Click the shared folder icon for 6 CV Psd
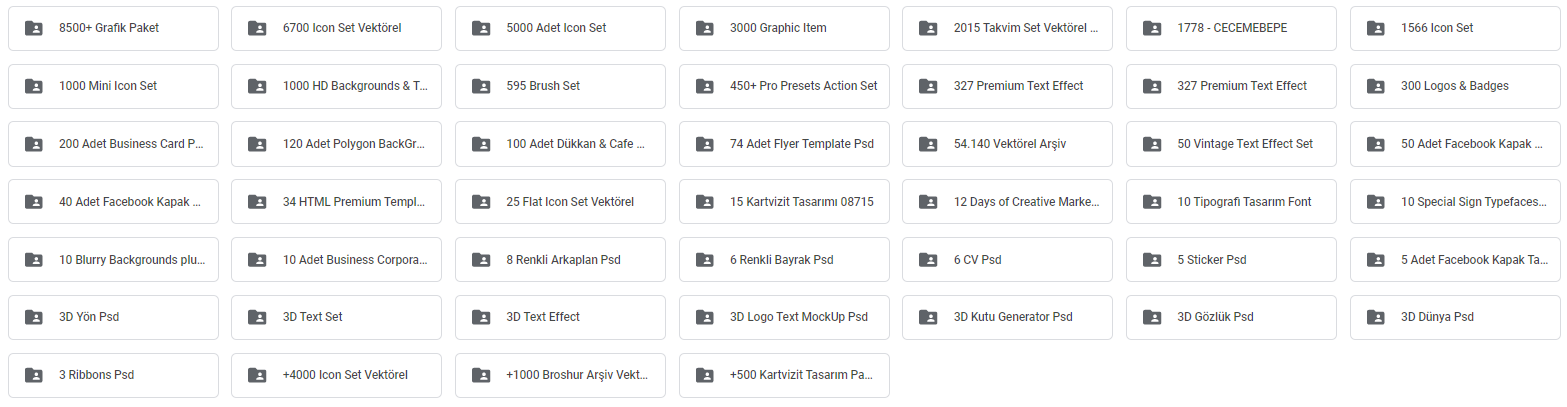 pos(929,260)
